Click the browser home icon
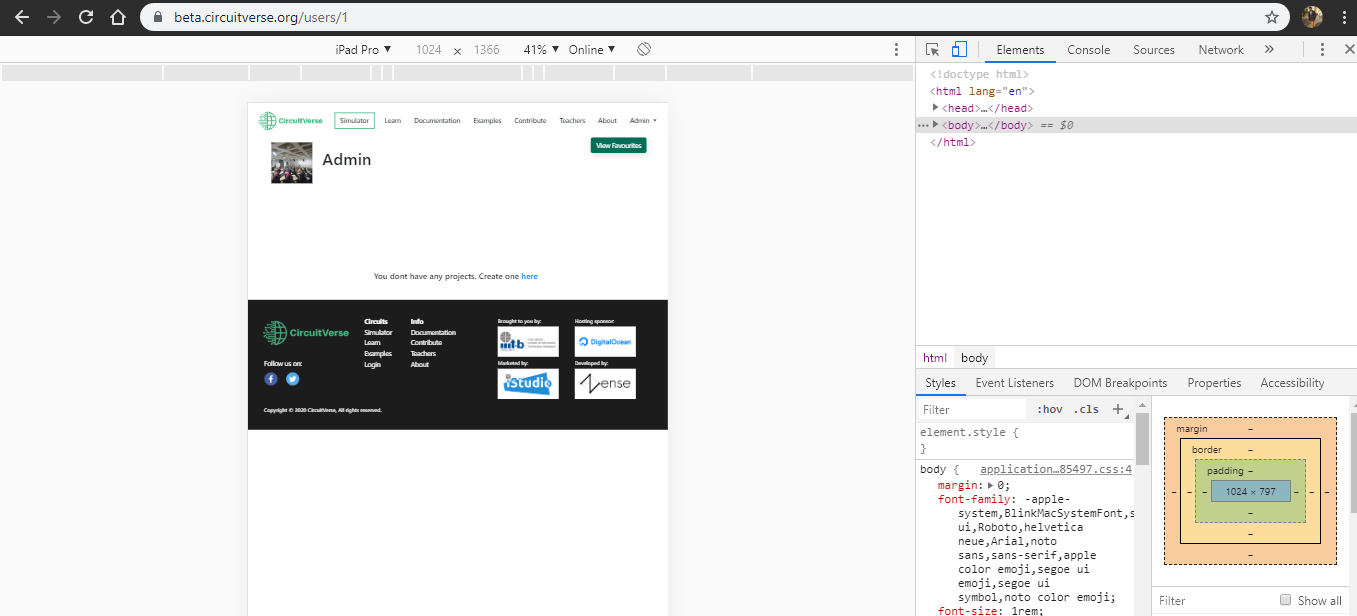Screen dimensions: 1357x616 point(118,17)
